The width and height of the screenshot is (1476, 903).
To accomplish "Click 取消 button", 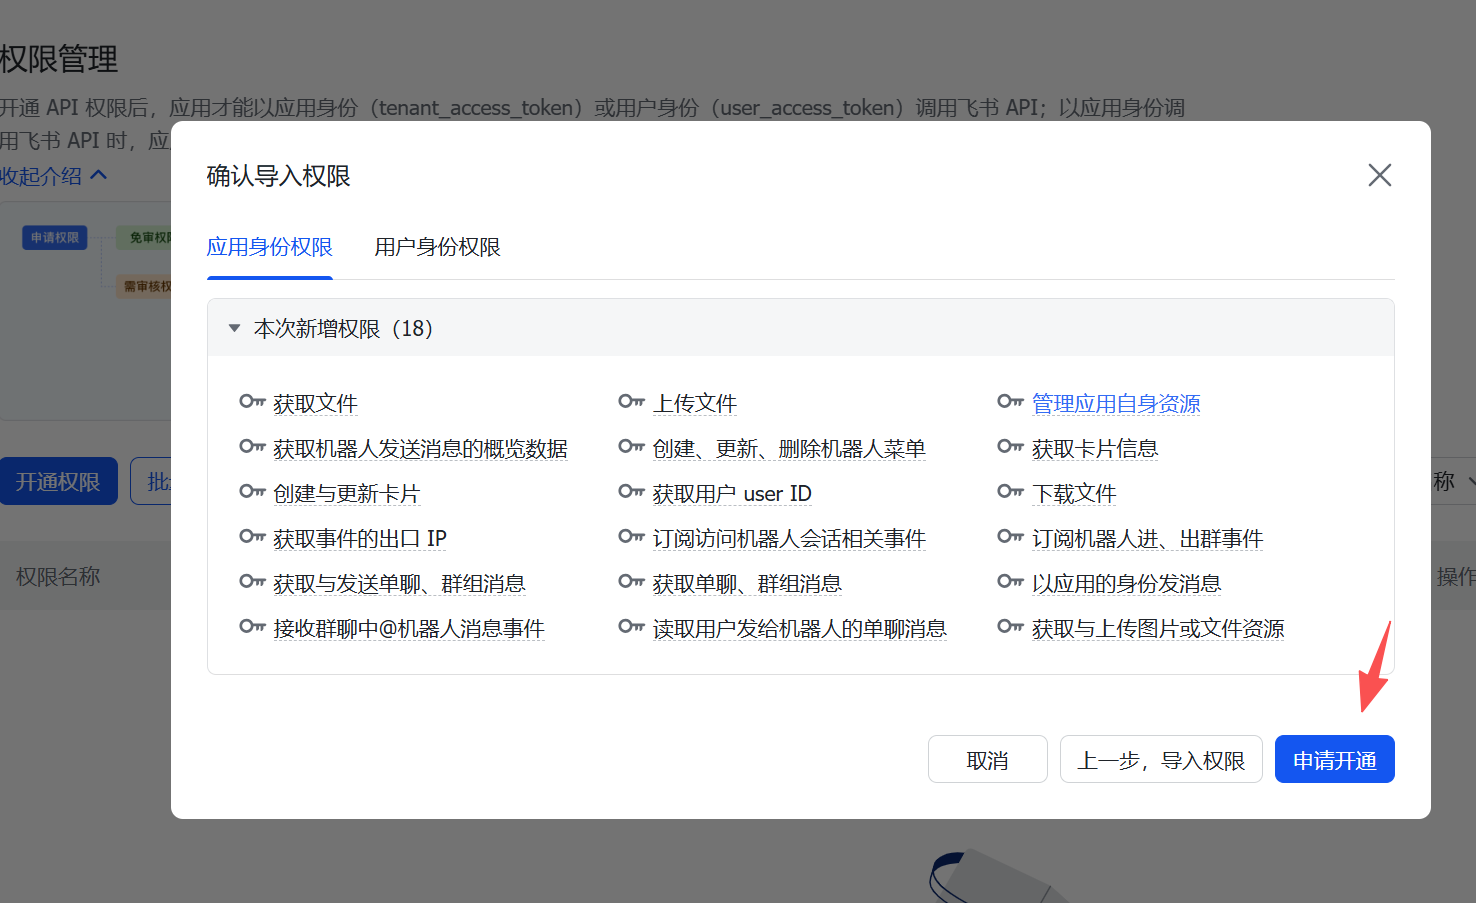I will point(988,760).
